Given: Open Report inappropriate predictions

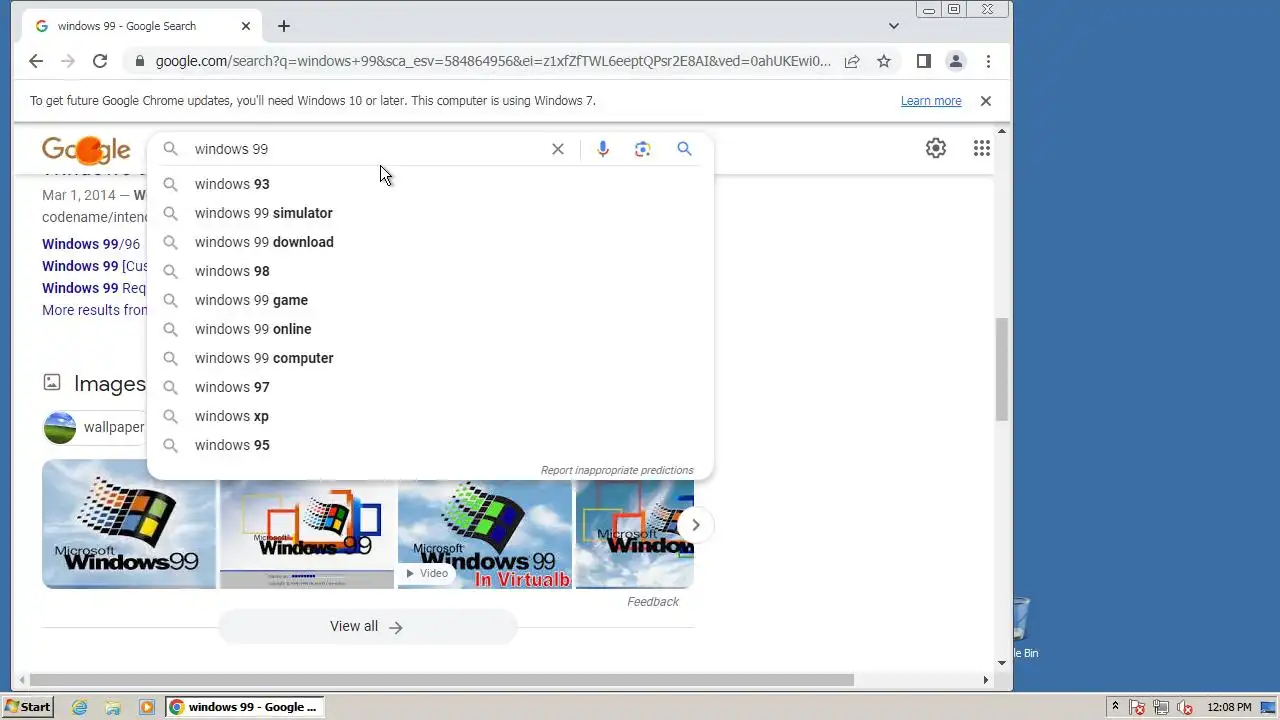Looking at the screenshot, I should point(617,470).
